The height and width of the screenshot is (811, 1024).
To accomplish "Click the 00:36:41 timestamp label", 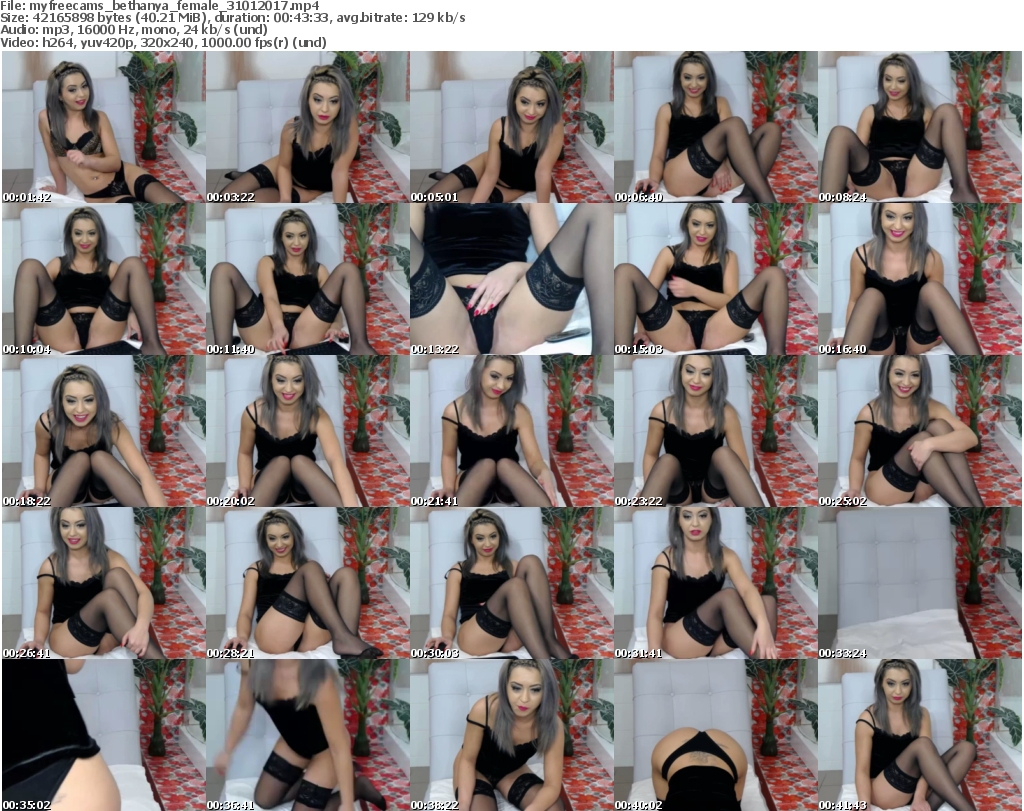I will 232,804.
